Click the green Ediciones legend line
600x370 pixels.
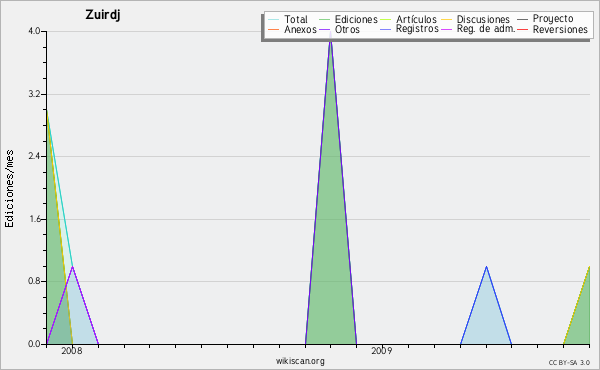(324, 19)
